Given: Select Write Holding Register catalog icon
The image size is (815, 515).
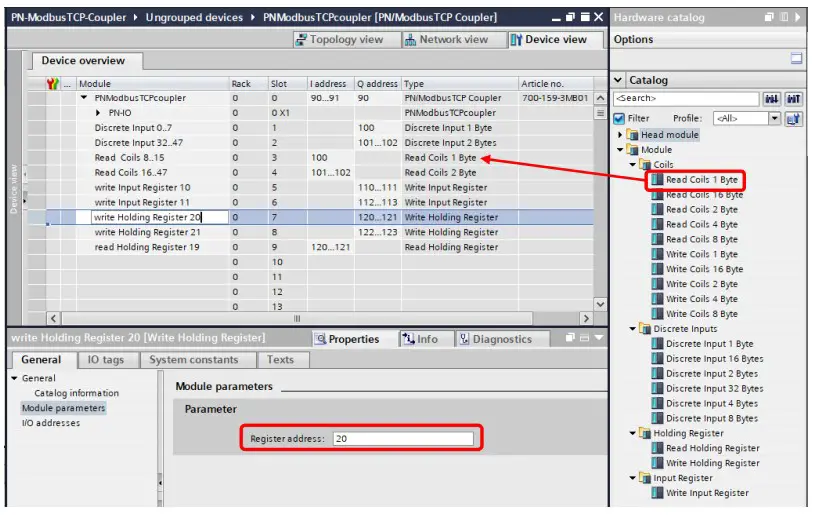Looking at the screenshot, I should [x=657, y=463].
